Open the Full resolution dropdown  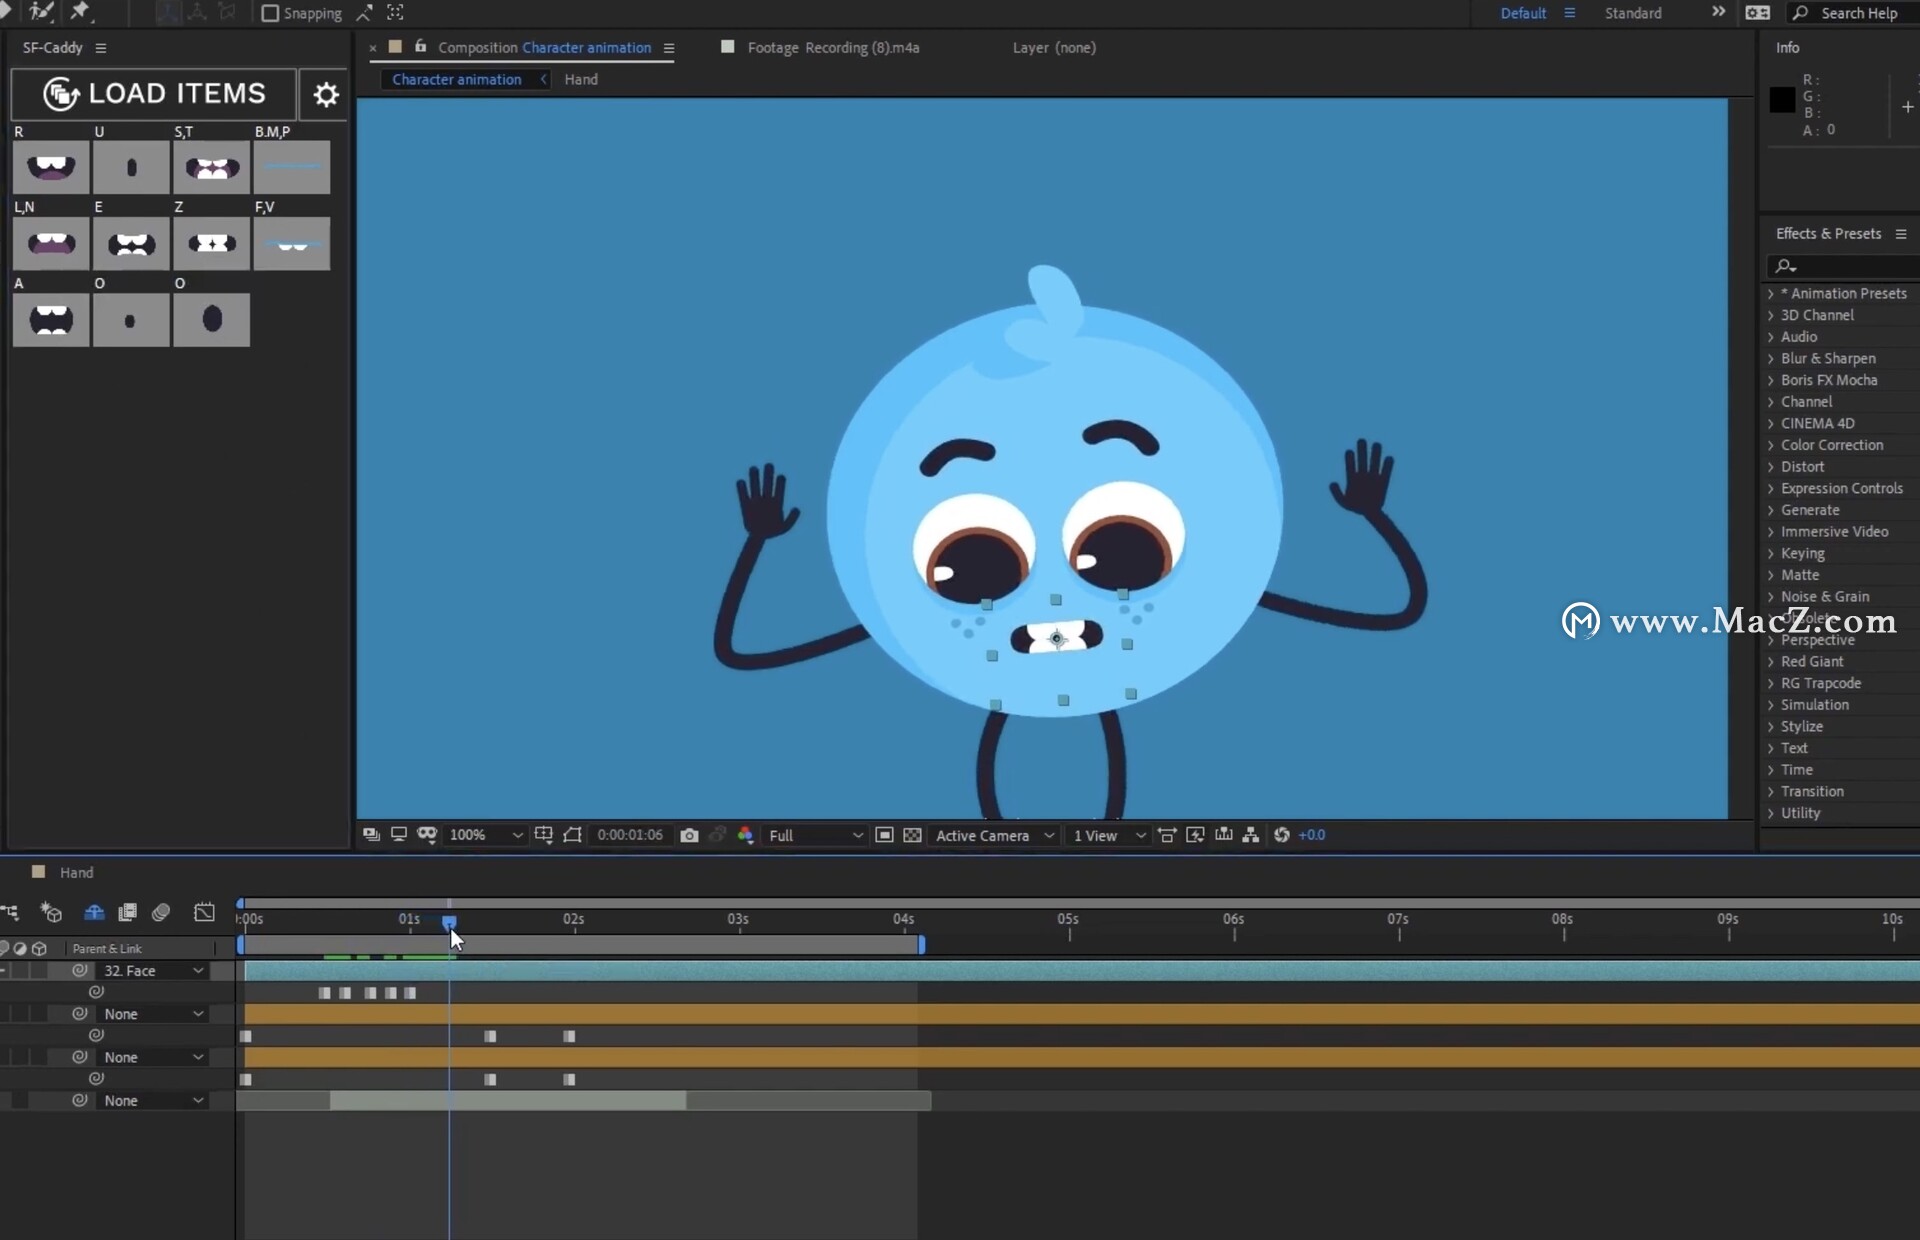pyautogui.click(x=815, y=835)
